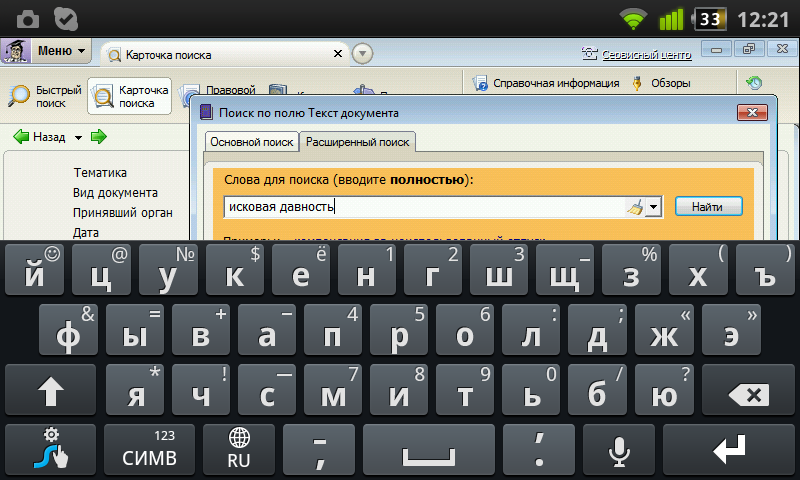The image size is (800, 480).
Task: Tap the ф key on keyboard
Action: click(68, 330)
